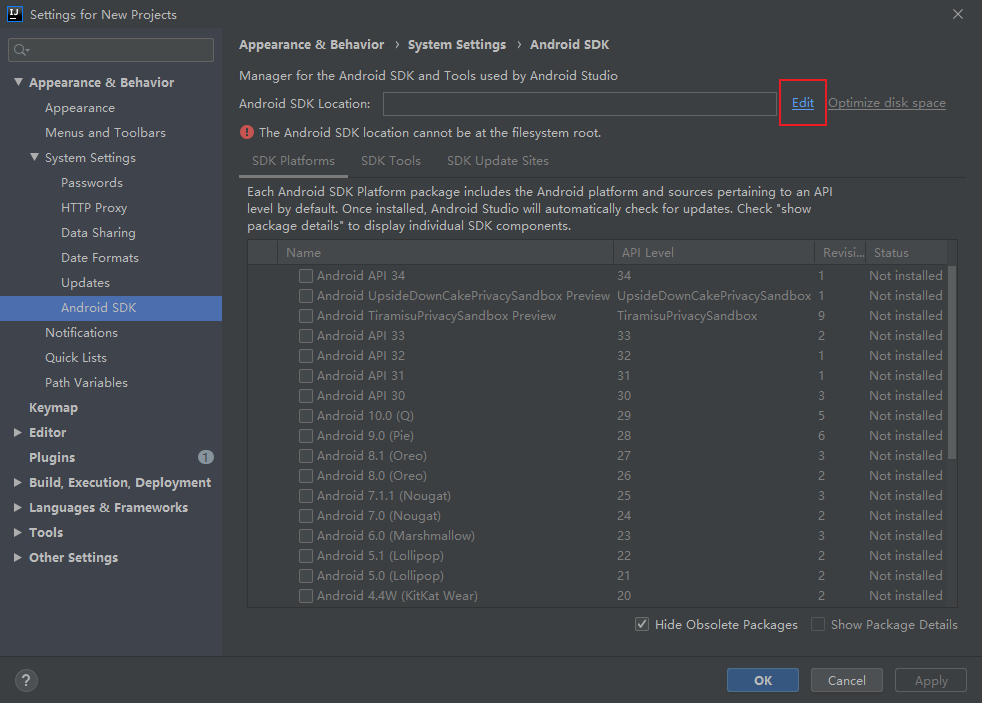Switch to the SDK Tools tab
This screenshot has width=982, height=703.
pos(390,160)
